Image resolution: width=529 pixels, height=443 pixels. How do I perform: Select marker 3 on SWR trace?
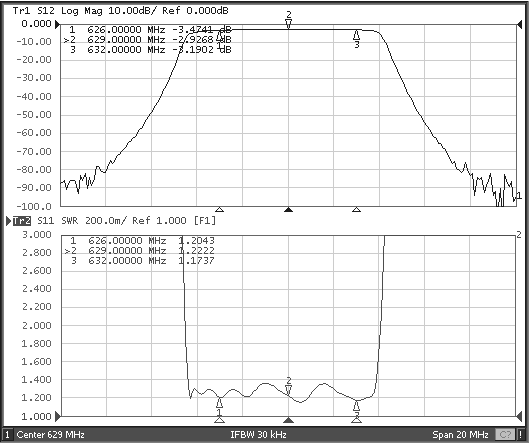tap(357, 405)
